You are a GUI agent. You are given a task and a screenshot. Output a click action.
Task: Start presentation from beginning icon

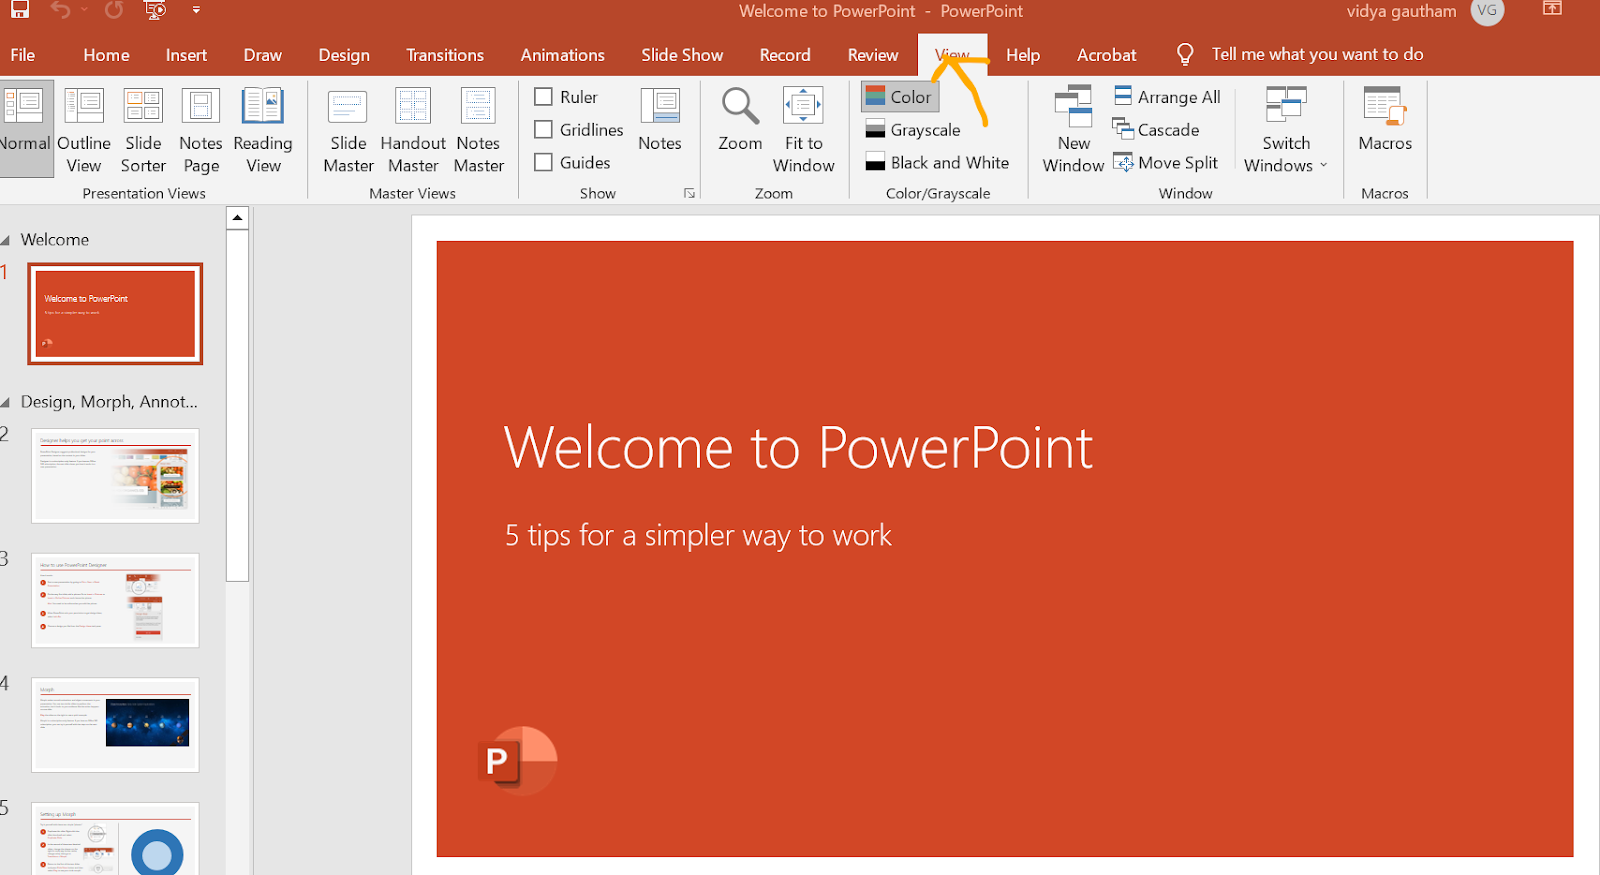[x=155, y=11]
